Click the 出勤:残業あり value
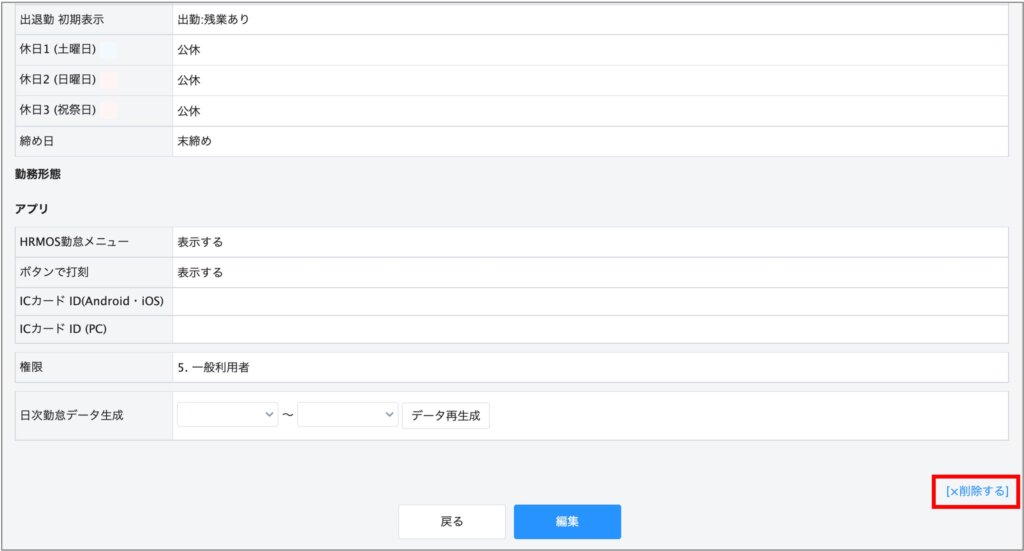The height and width of the screenshot is (551, 1024). click(212, 20)
